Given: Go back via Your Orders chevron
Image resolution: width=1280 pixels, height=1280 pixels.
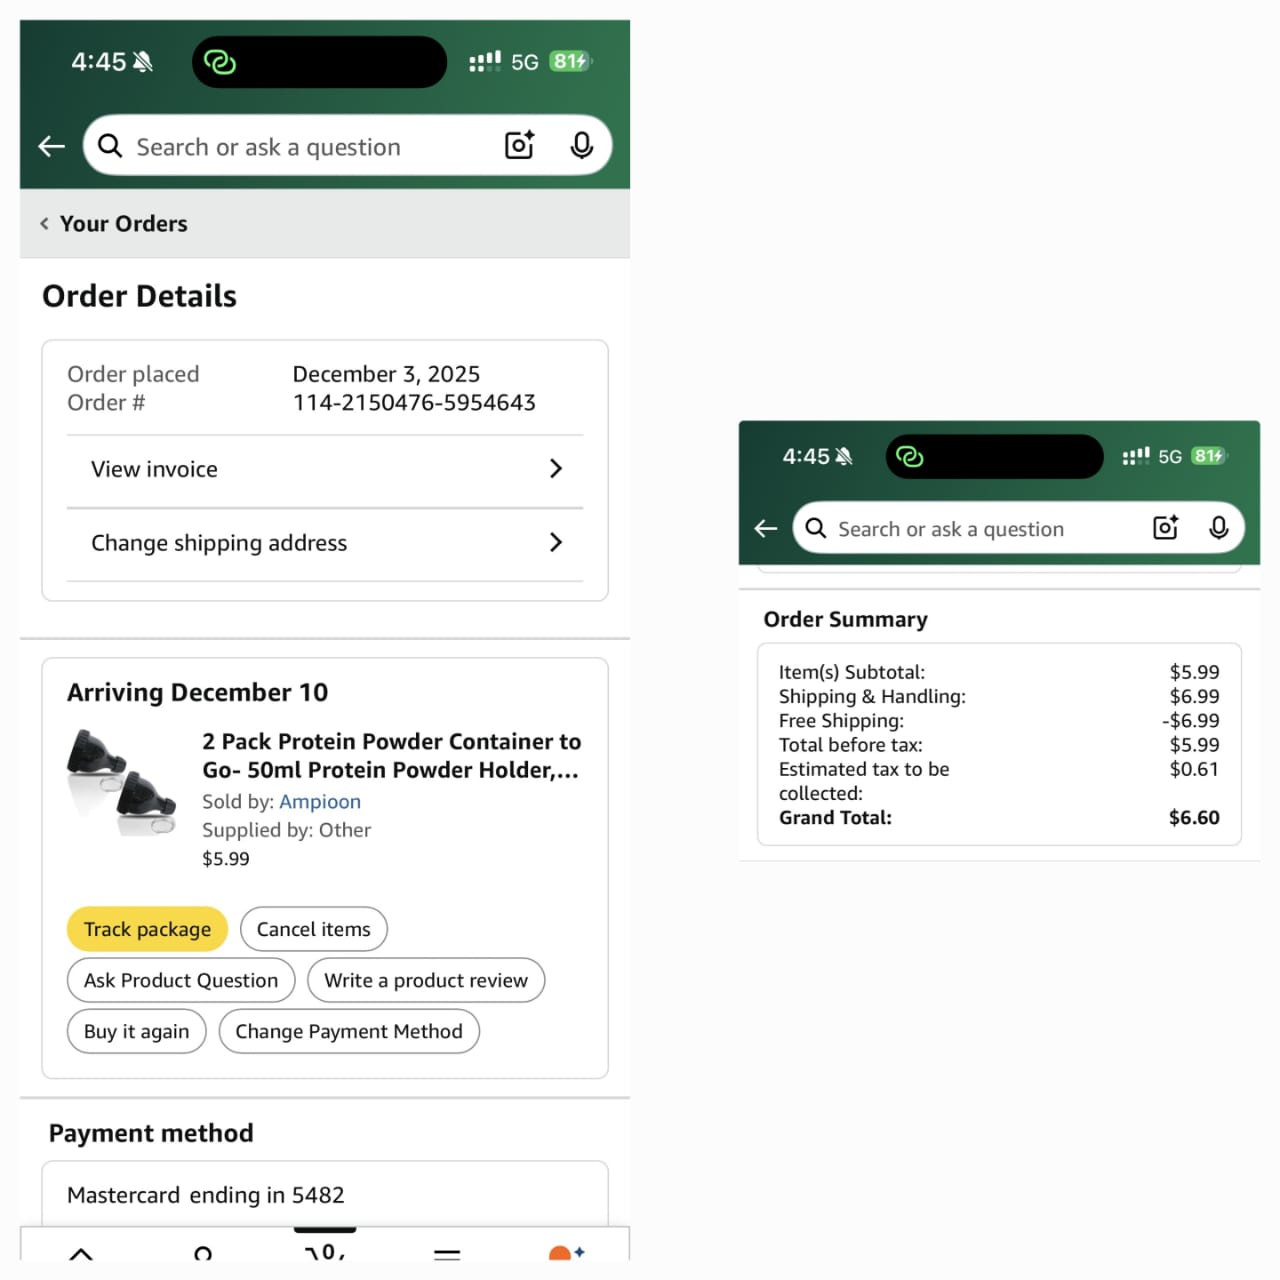Looking at the screenshot, I should [x=45, y=224].
